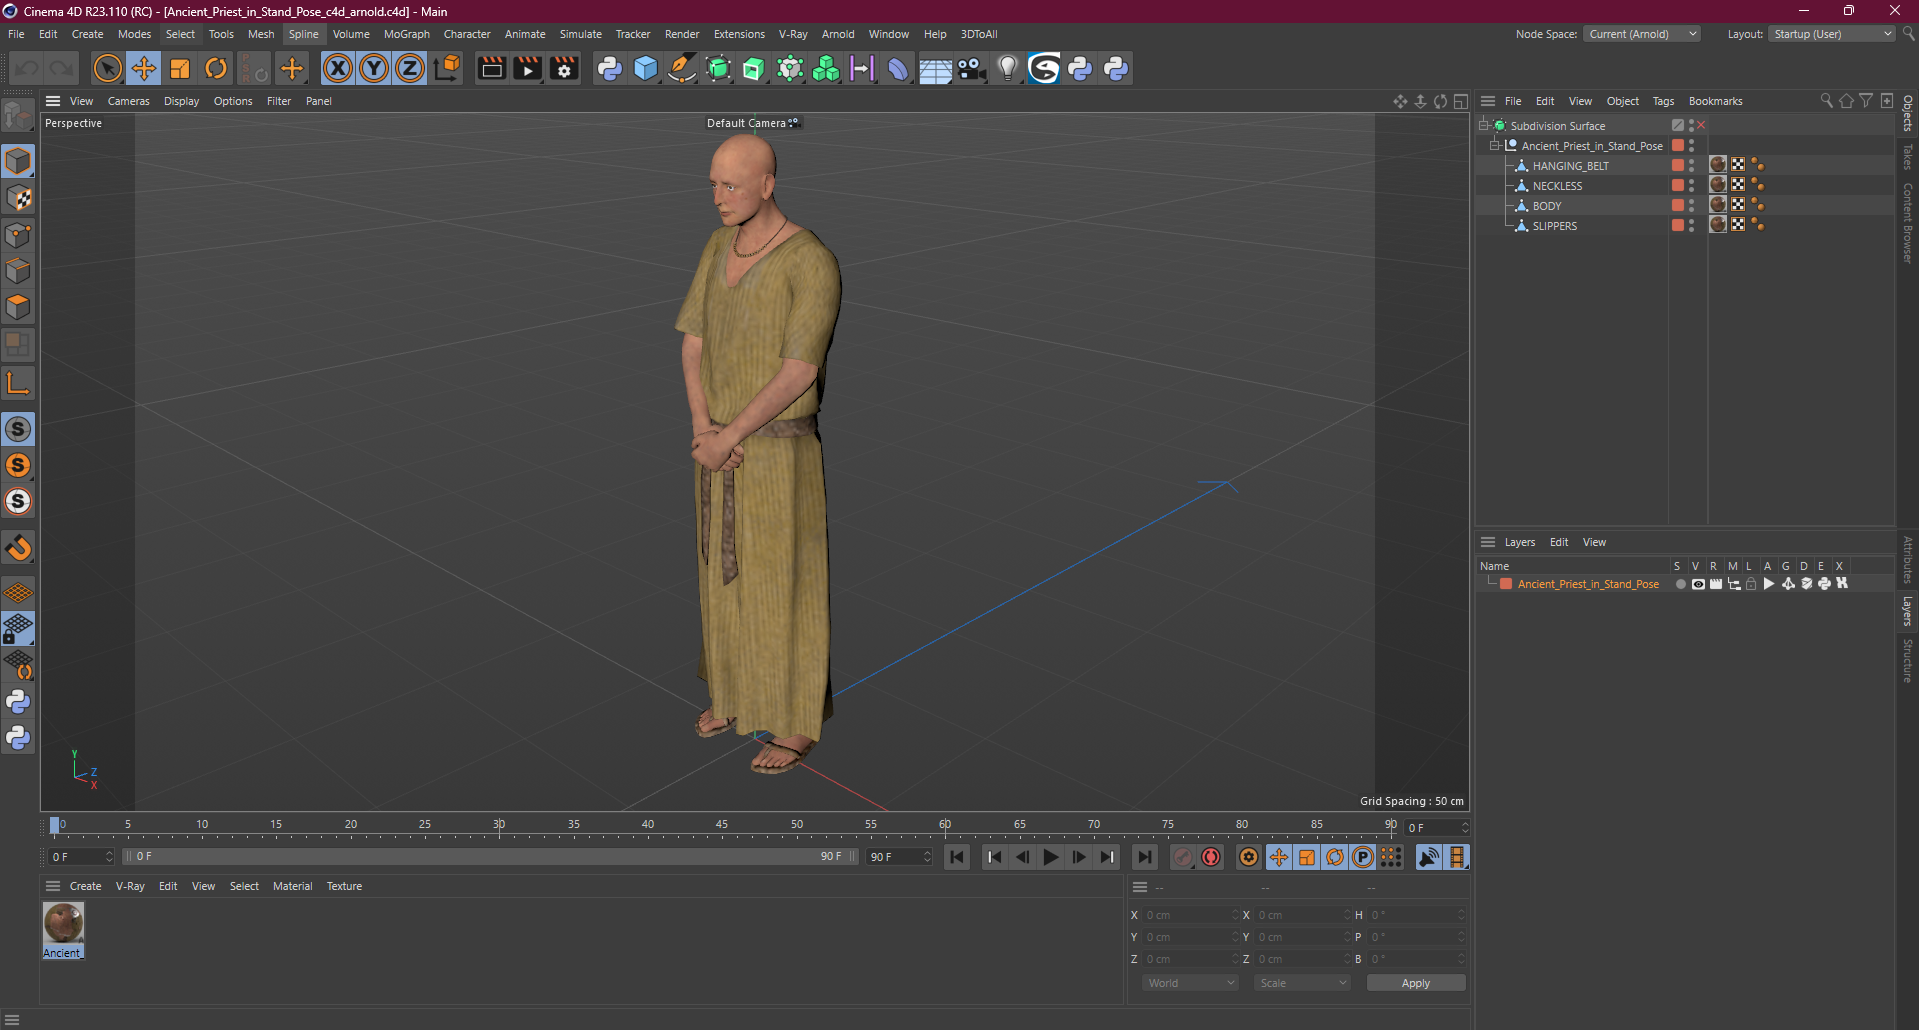Open the MoGraph menu

407,34
